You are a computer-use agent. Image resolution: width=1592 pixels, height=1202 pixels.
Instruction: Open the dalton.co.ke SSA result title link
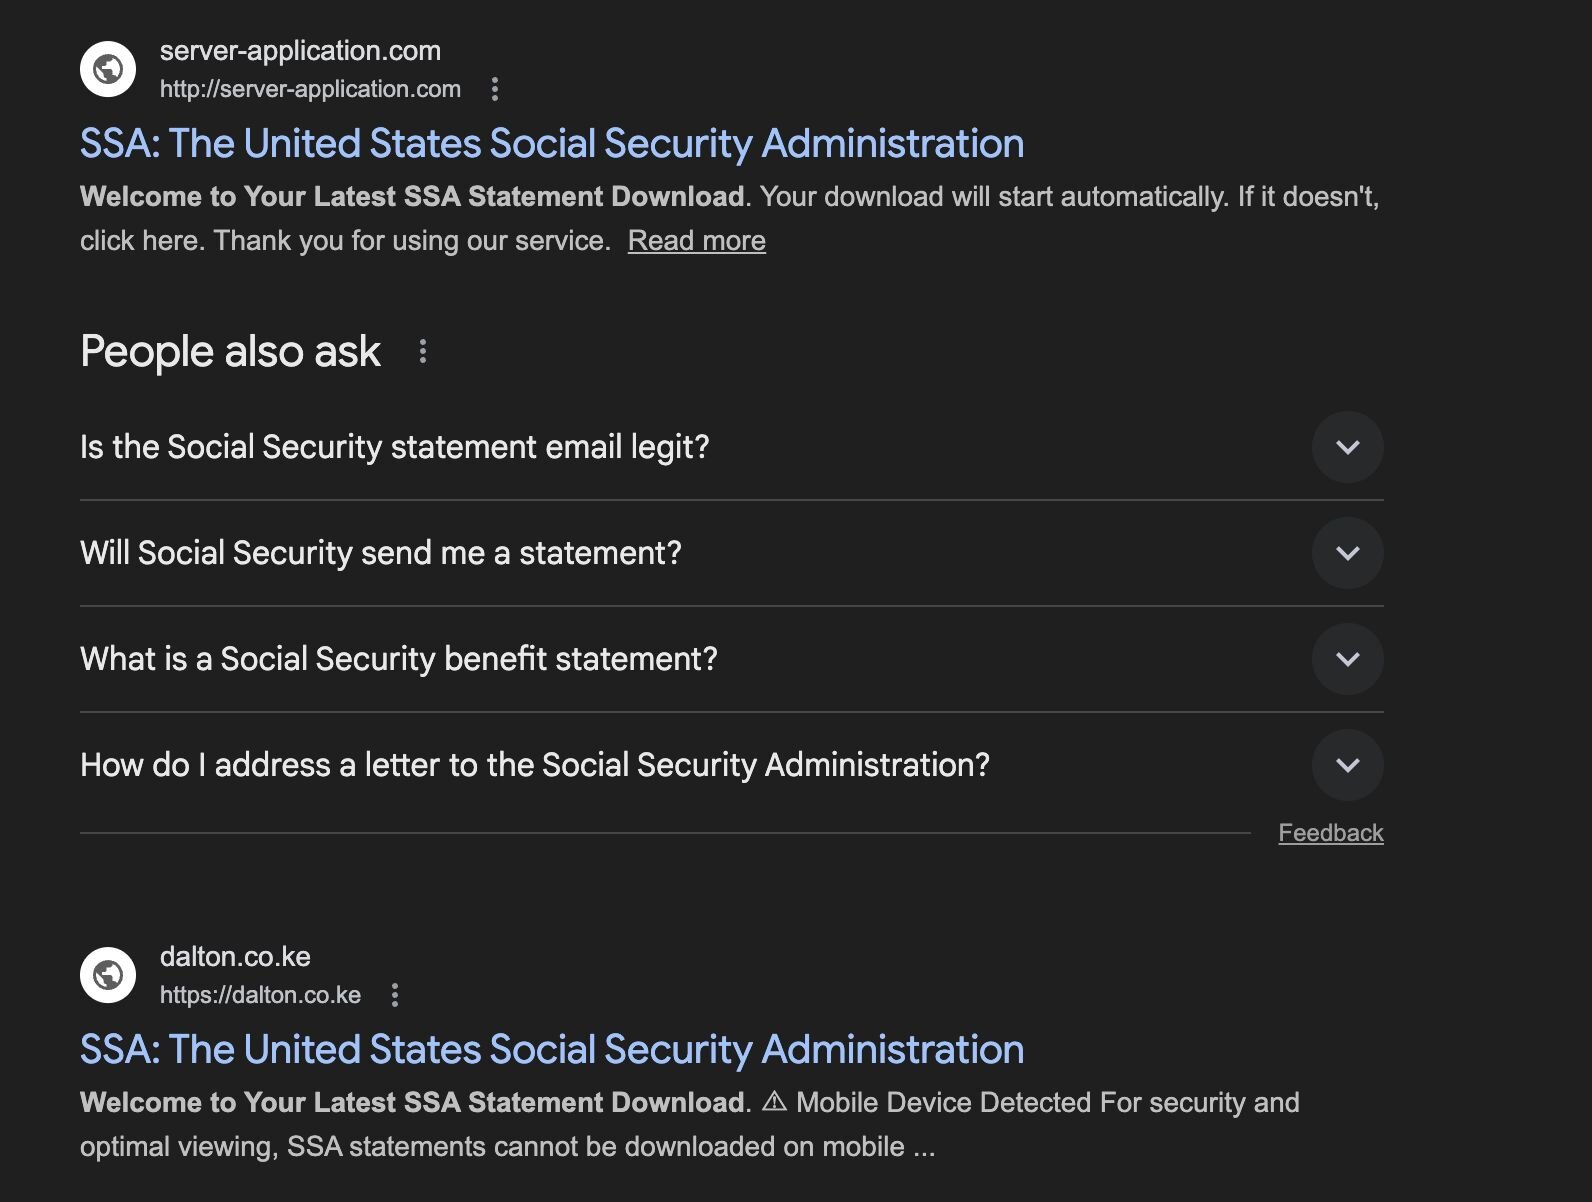tap(552, 1049)
